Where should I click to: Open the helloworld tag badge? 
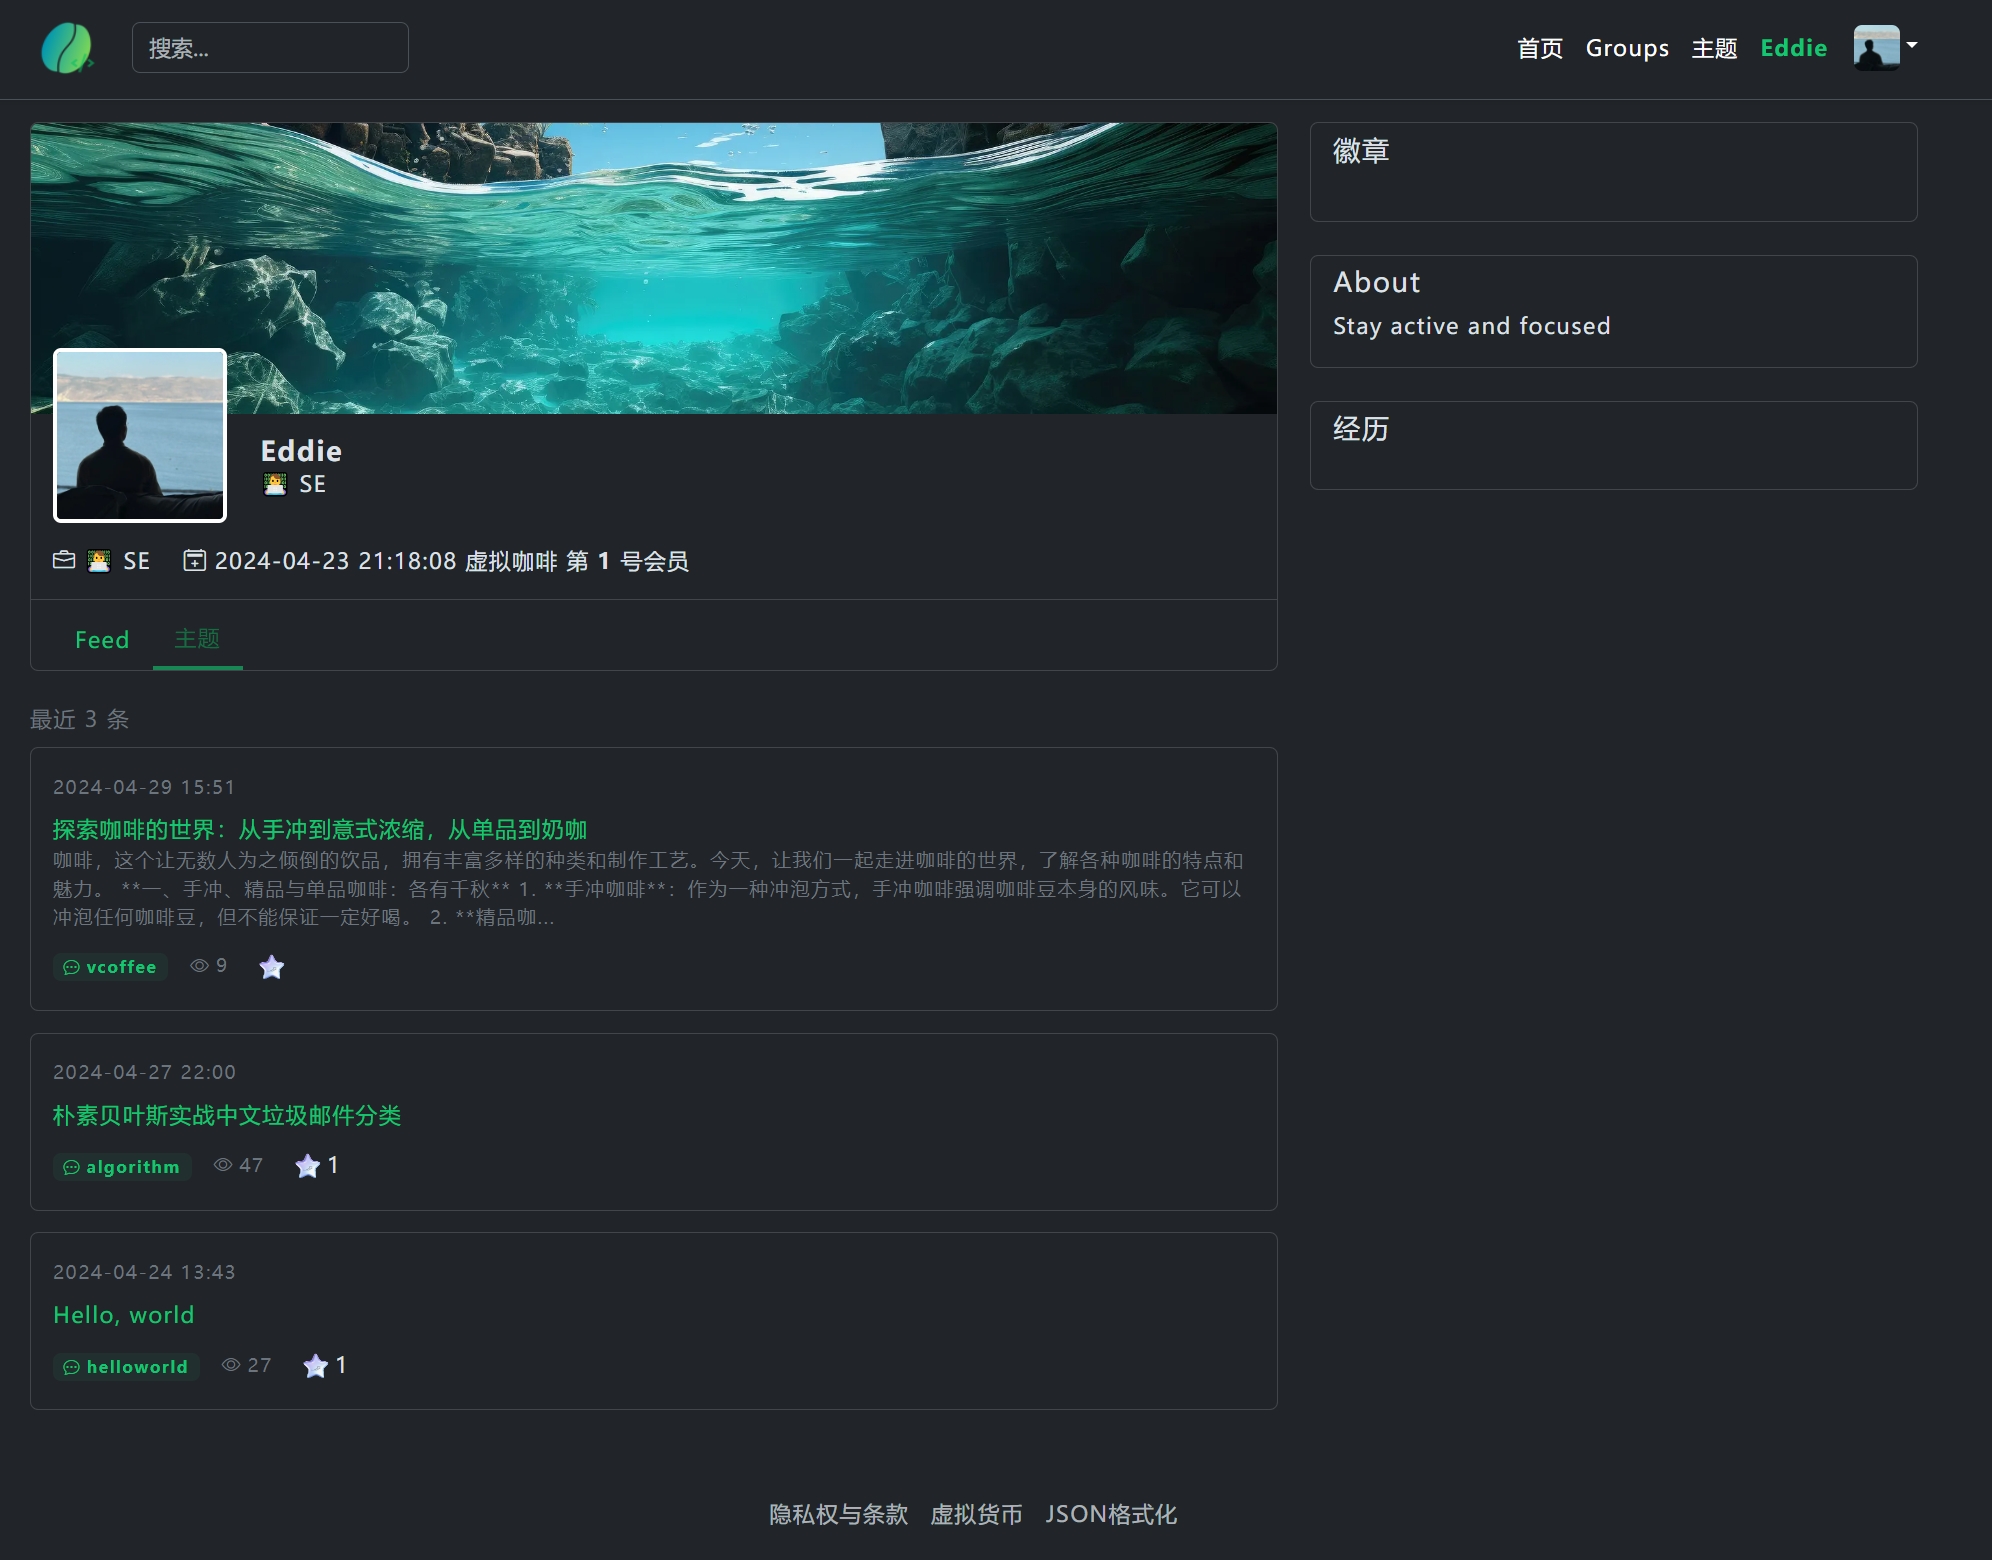click(x=126, y=1367)
